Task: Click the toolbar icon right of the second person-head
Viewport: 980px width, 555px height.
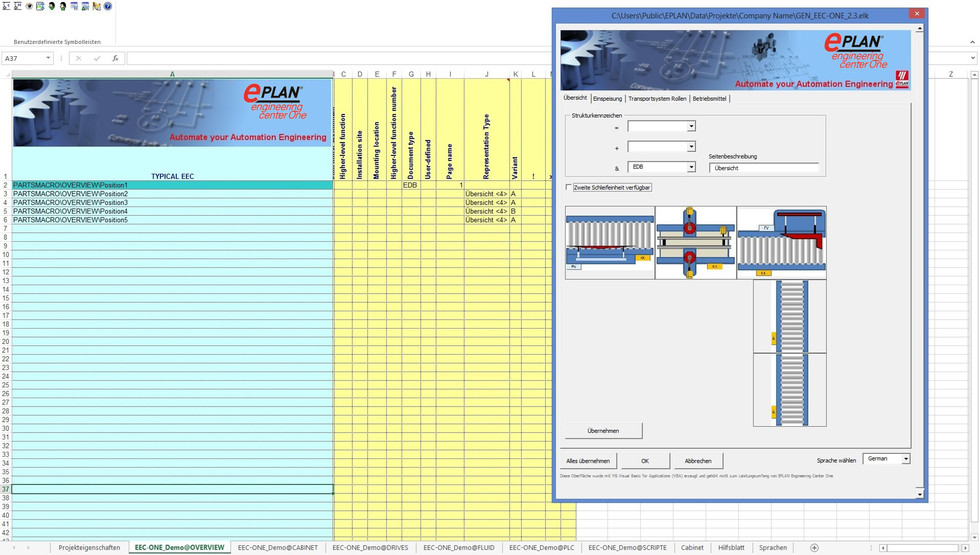Action: click(x=74, y=6)
